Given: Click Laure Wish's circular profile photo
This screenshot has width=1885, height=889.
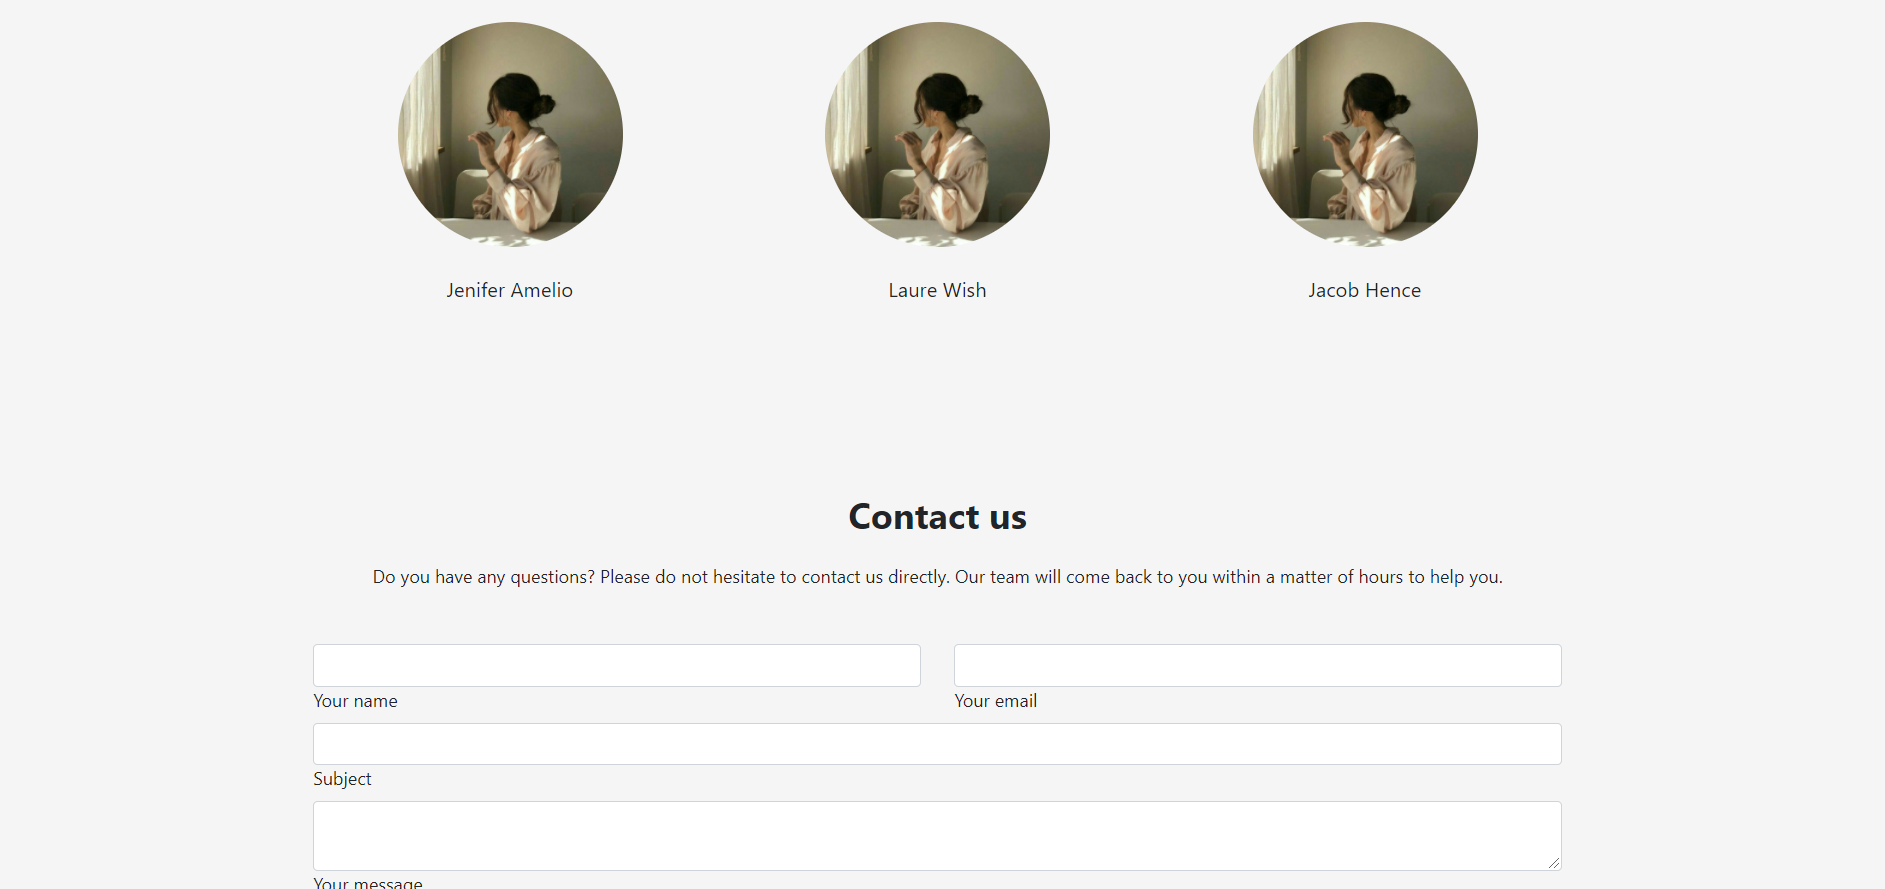Looking at the screenshot, I should pos(937,133).
